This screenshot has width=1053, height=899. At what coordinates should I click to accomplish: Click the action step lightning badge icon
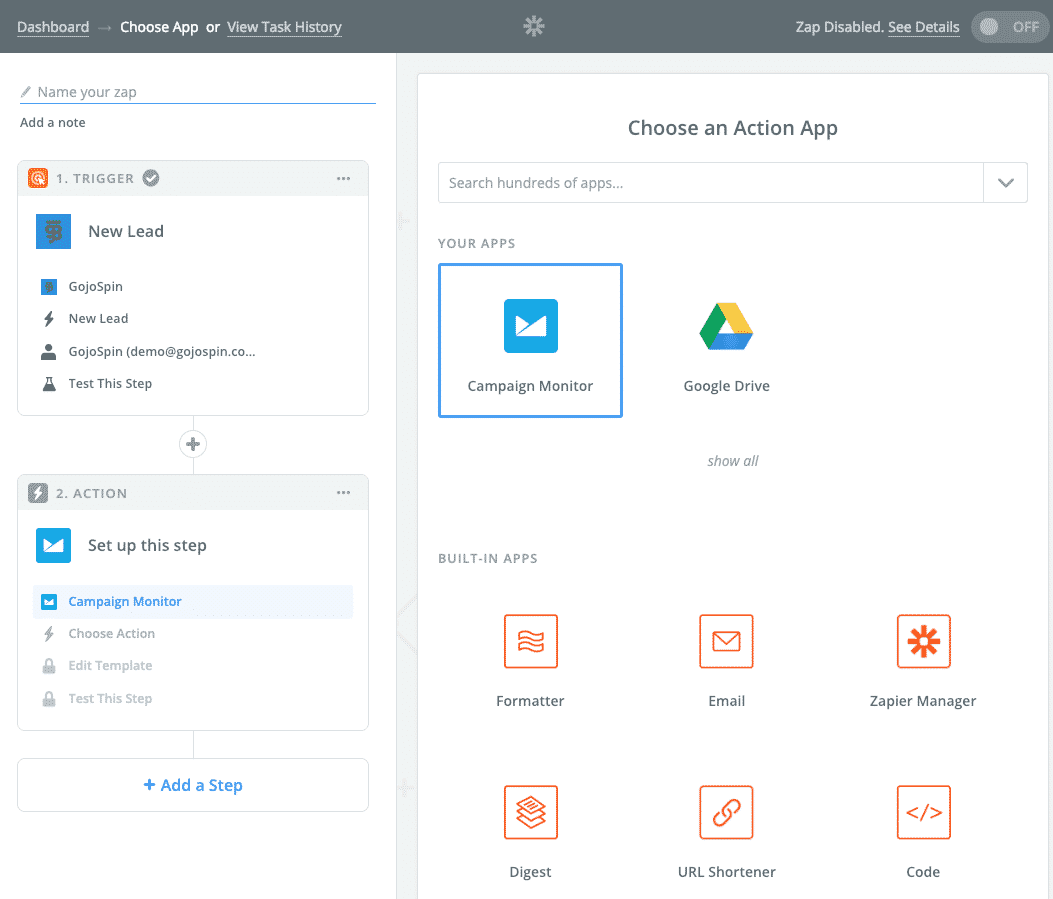point(38,493)
